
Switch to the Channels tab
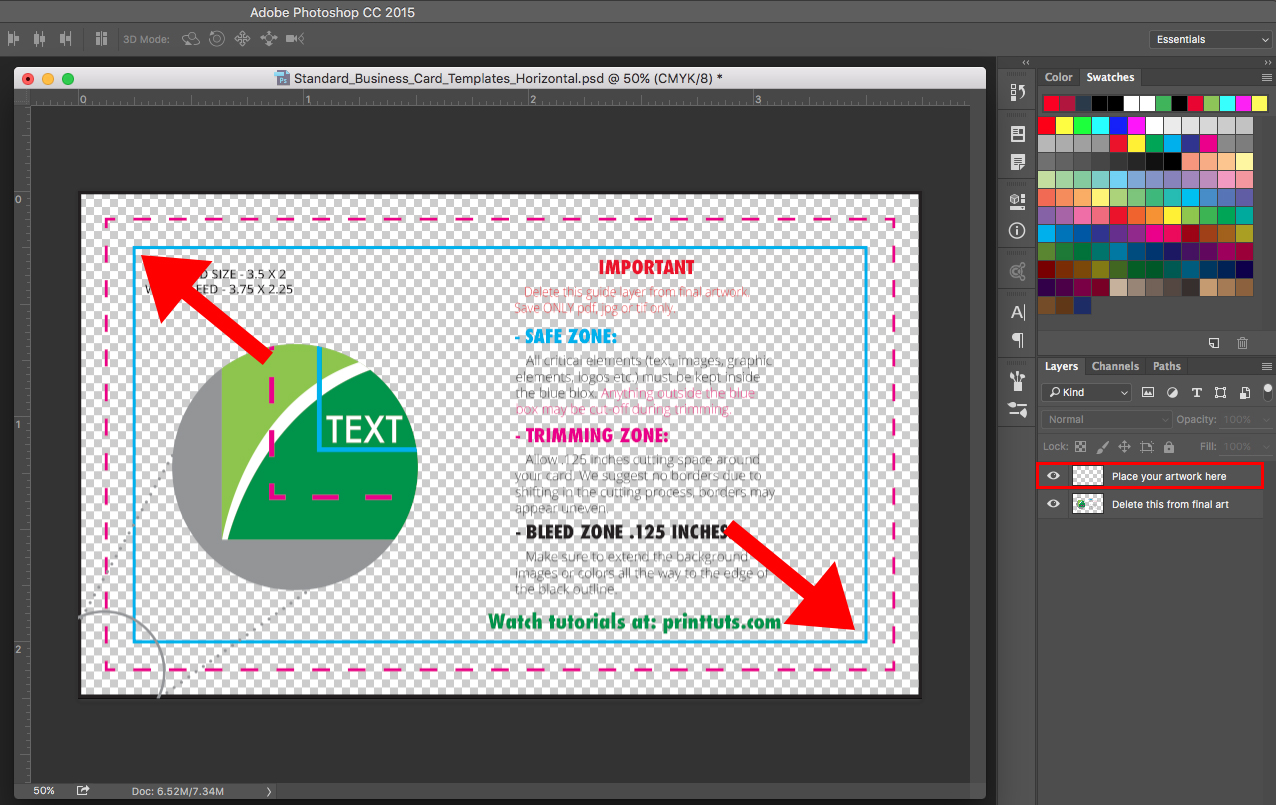pyautogui.click(x=1114, y=366)
